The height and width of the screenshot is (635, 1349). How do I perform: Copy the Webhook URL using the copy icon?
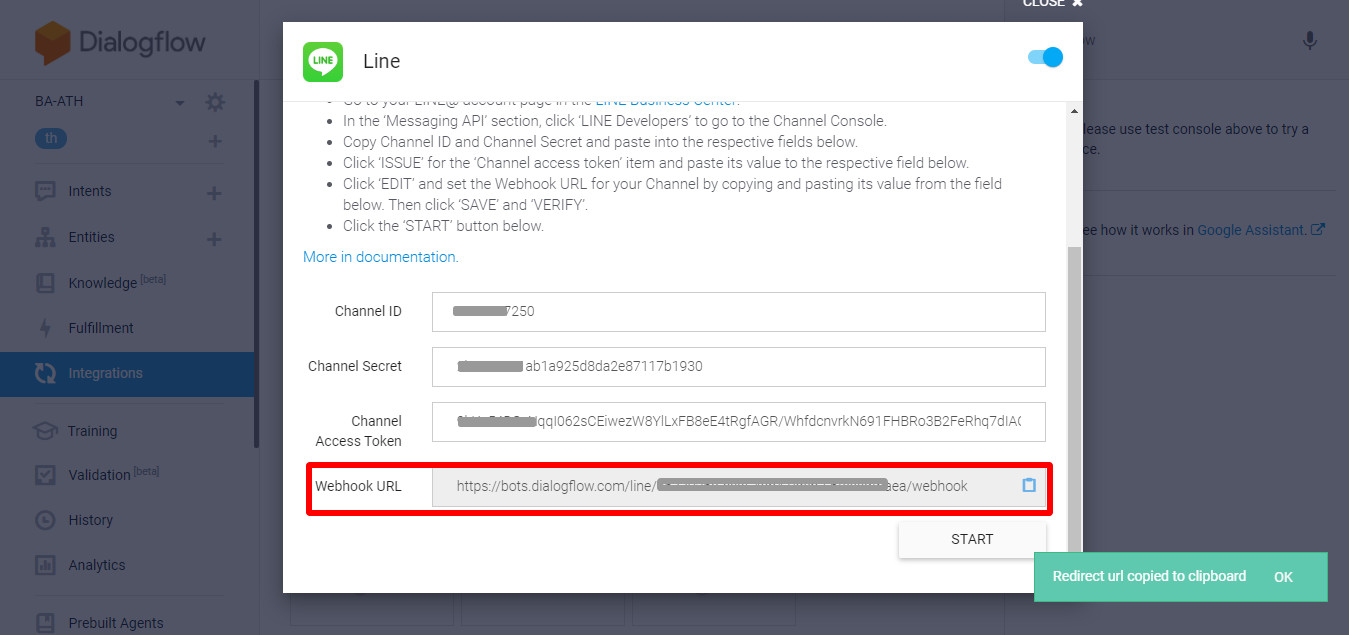[1029, 486]
